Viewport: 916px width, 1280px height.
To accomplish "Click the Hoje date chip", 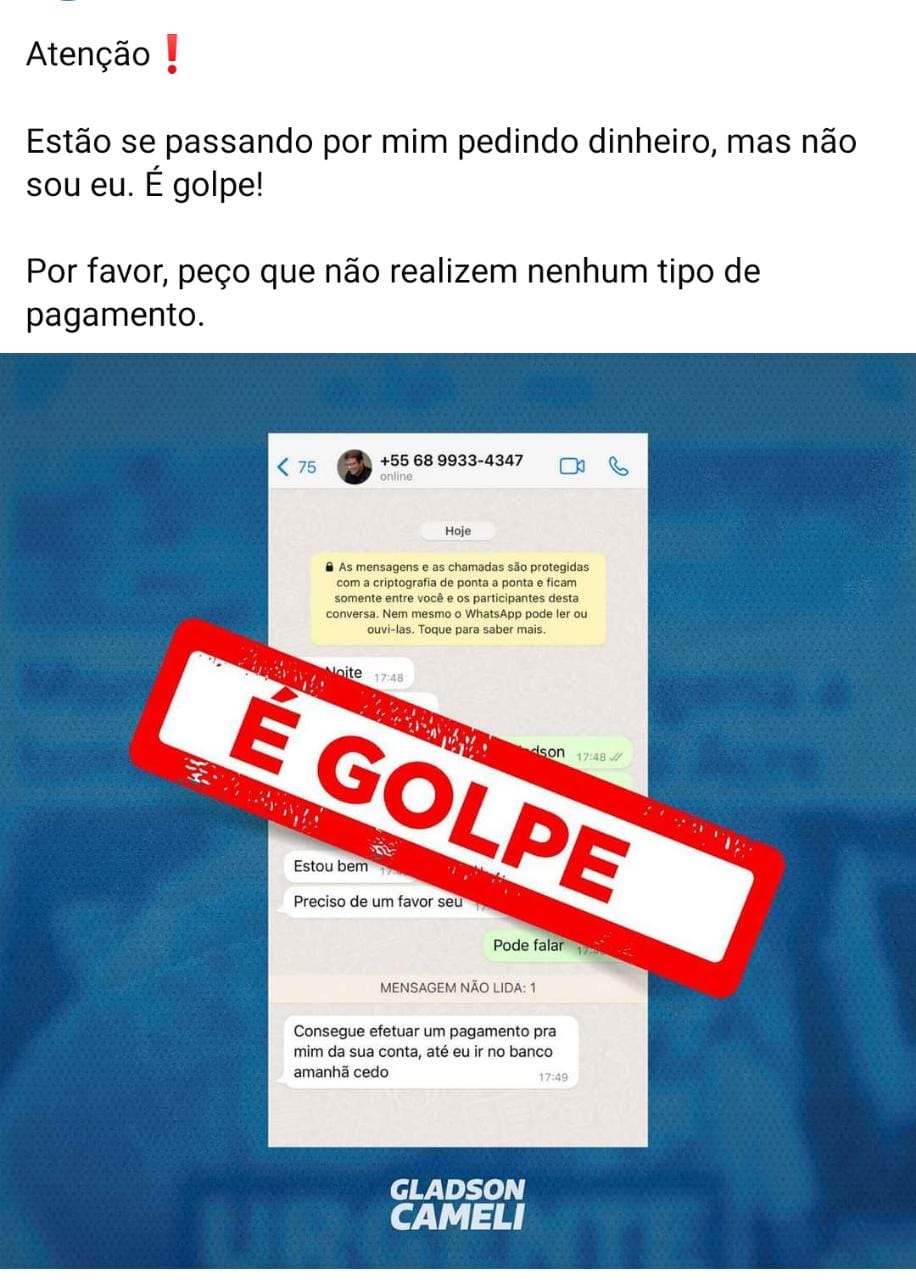I will (x=458, y=531).
